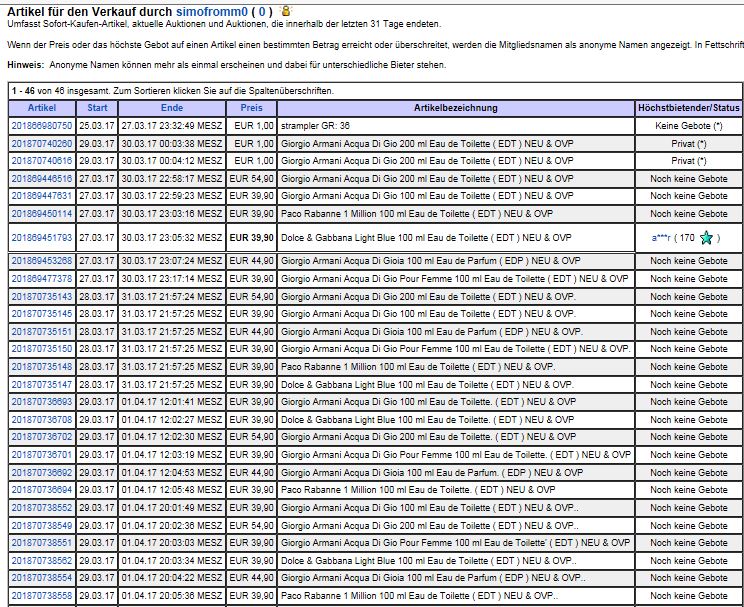Click EUR 44,90 price ending 12:04:53

click(x=251, y=473)
